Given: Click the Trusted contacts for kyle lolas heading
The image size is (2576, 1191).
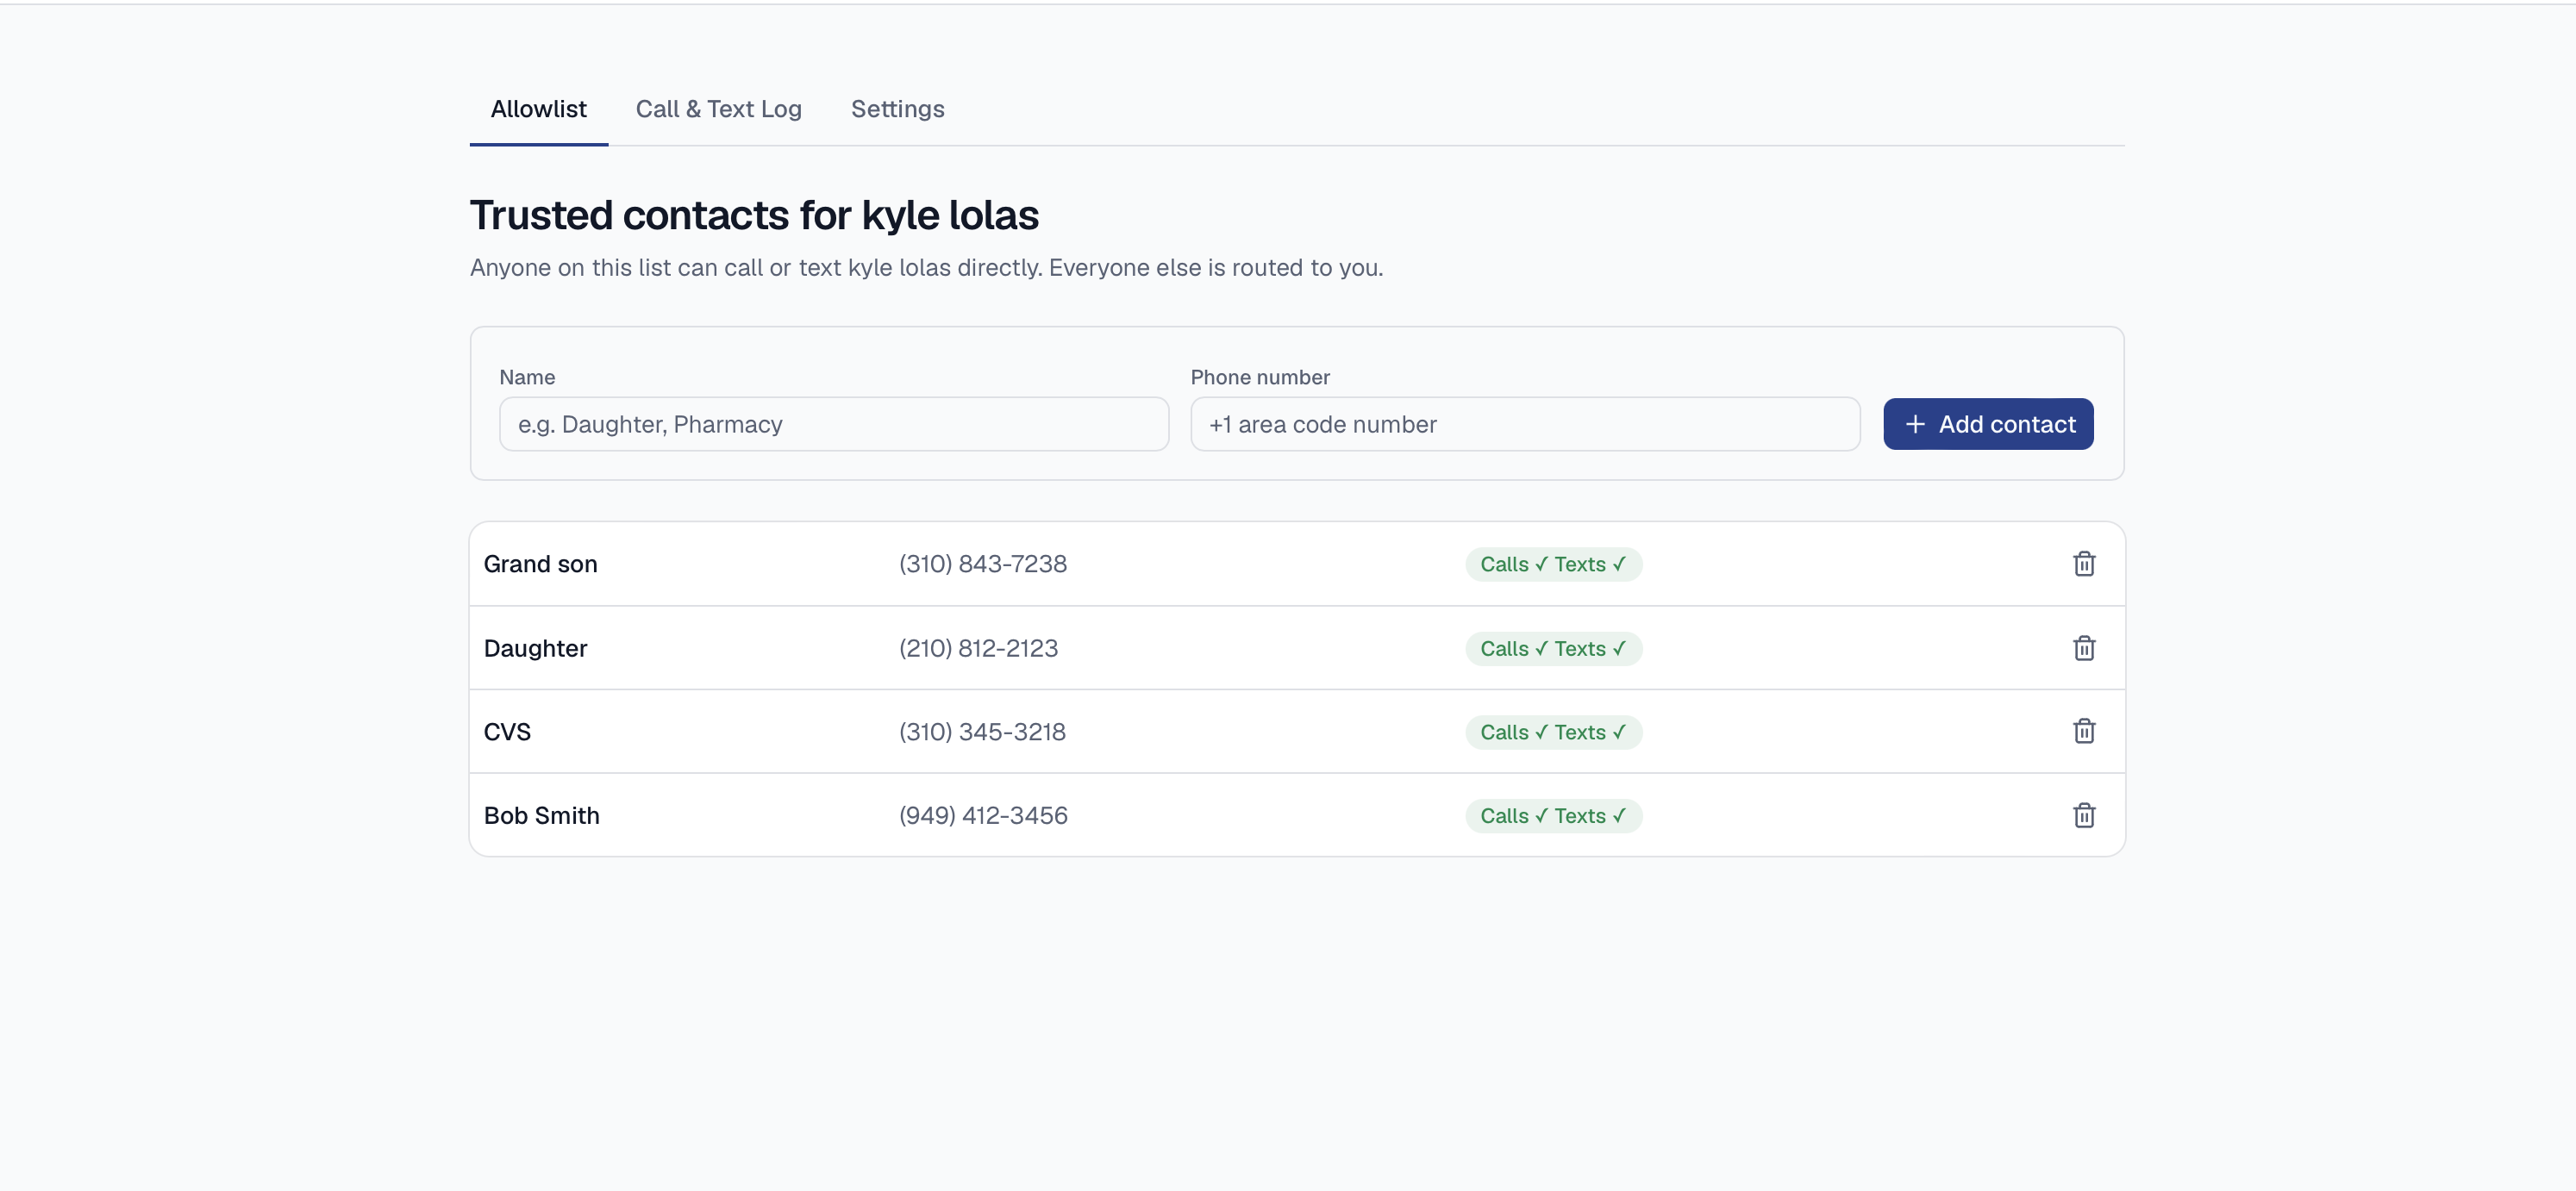Looking at the screenshot, I should pyautogui.click(x=754, y=215).
